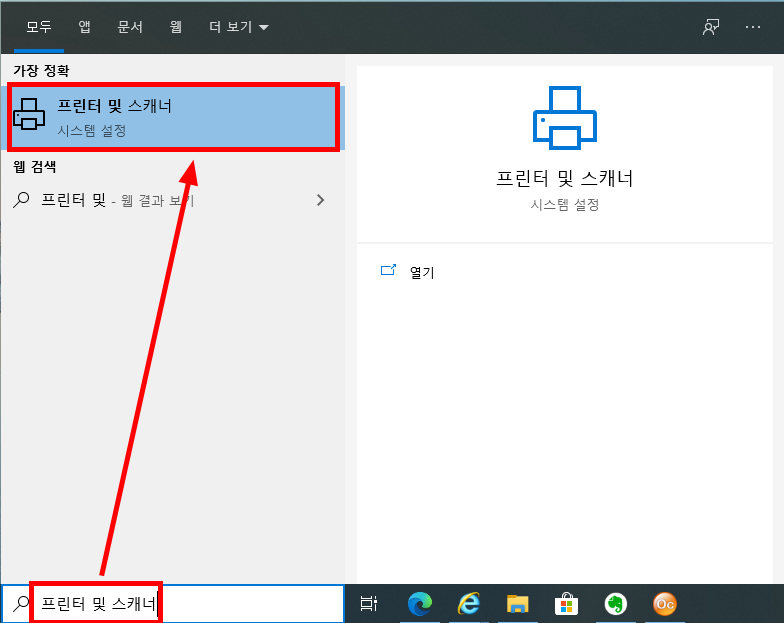Open the feedback person icon
The height and width of the screenshot is (623, 784).
point(710,27)
